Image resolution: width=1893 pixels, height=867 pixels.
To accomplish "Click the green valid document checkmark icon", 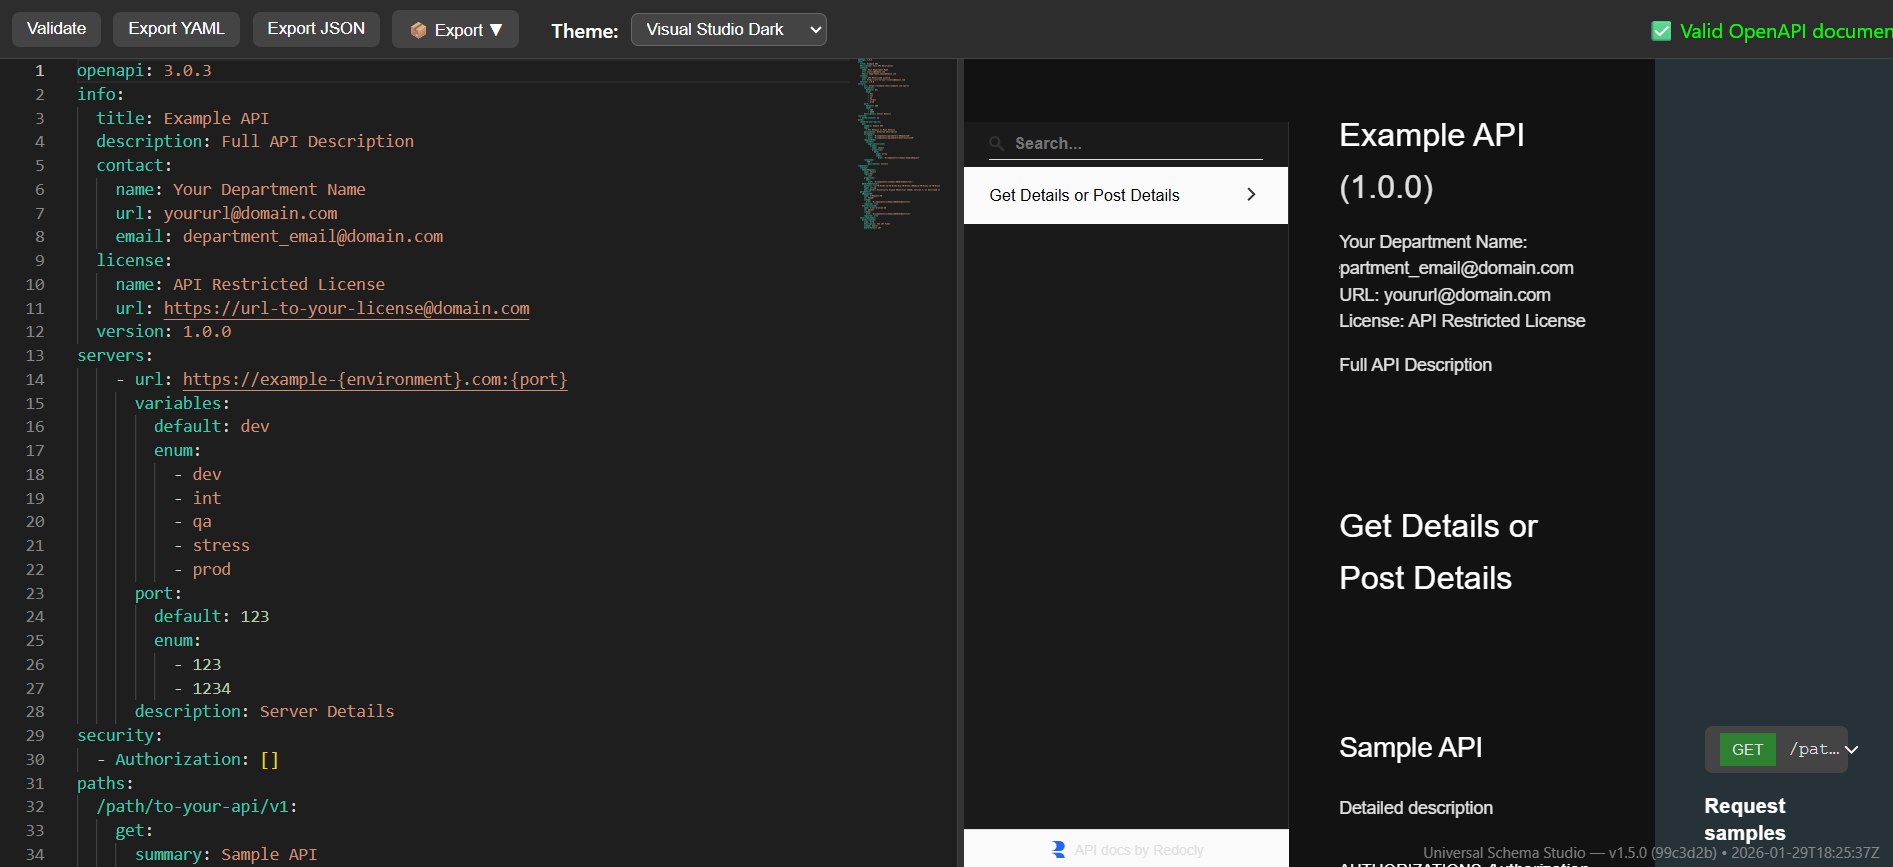I will (x=1661, y=31).
